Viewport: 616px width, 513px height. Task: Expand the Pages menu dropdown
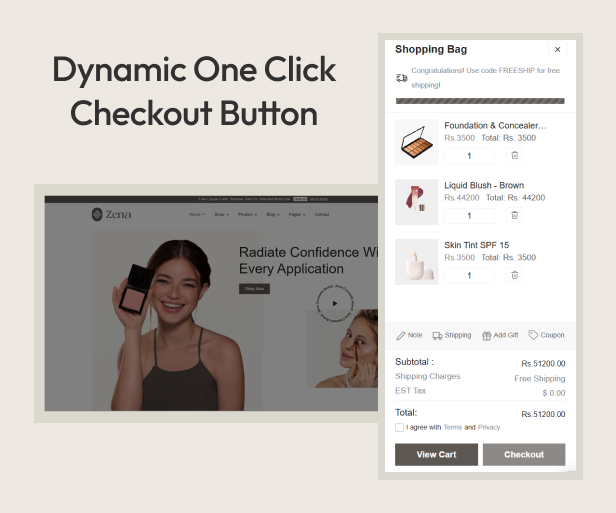(x=297, y=214)
